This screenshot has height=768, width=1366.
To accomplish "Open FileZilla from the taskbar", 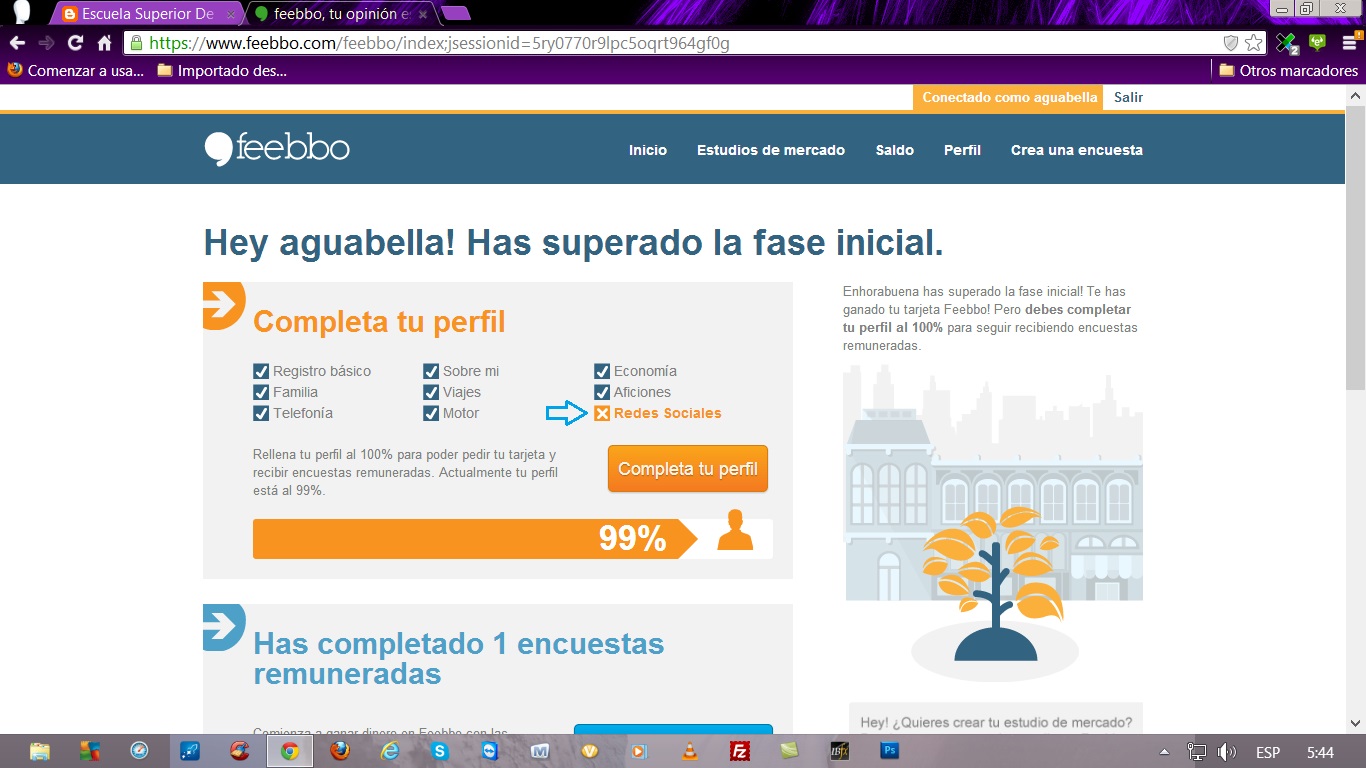I will 739,751.
